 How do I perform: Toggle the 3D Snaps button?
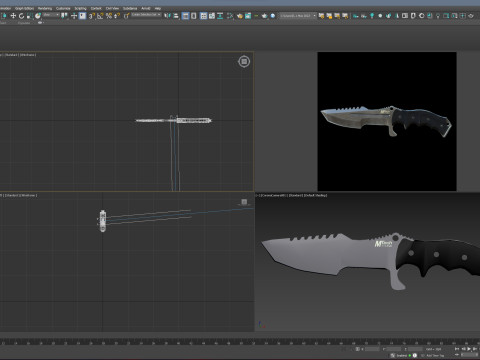tap(92, 16)
